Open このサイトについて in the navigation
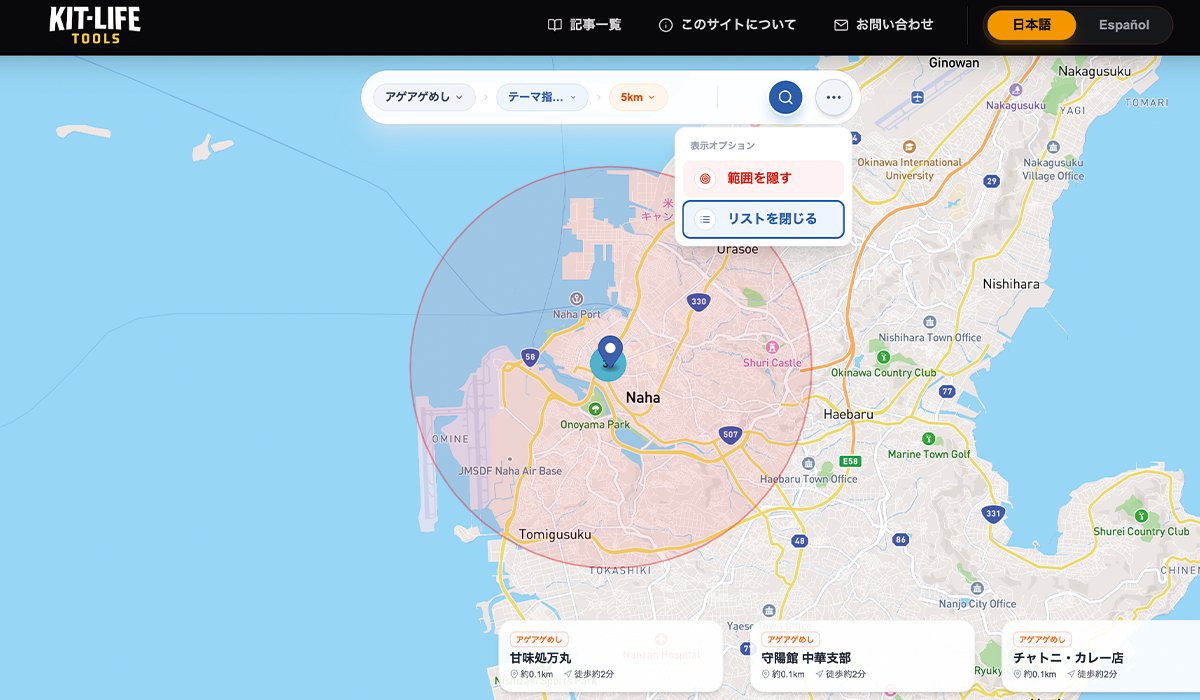The width and height of the screenshot is (1200, 700). coord(727,25)
